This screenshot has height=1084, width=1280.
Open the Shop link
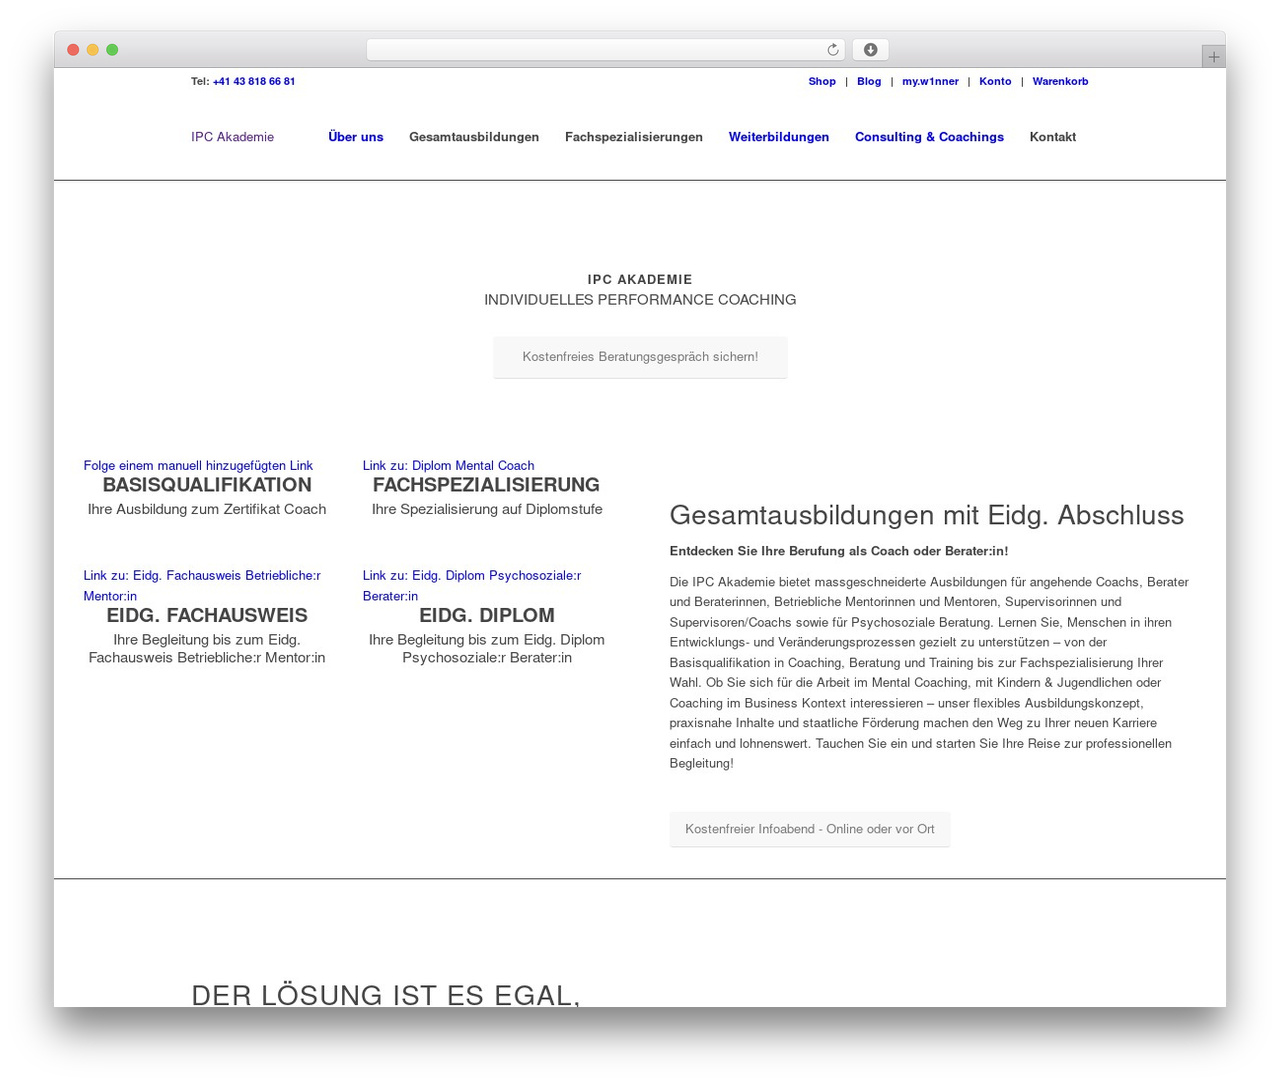822,82
